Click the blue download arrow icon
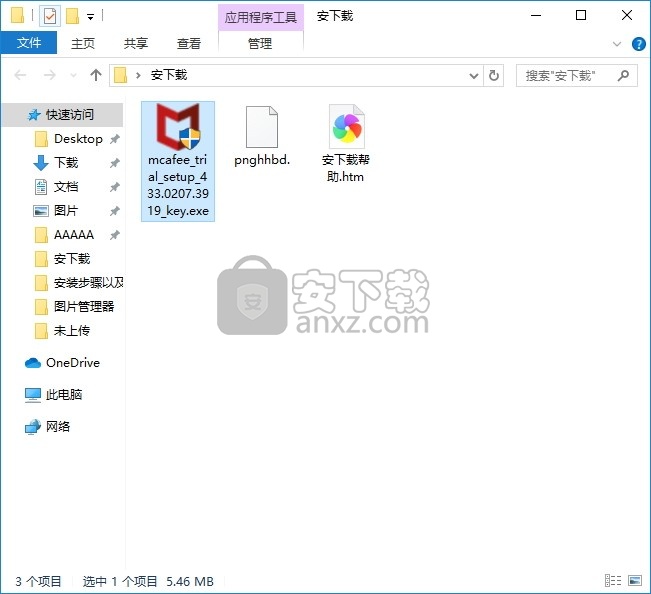This screenshot has height=594, width=651. point(41,163)
